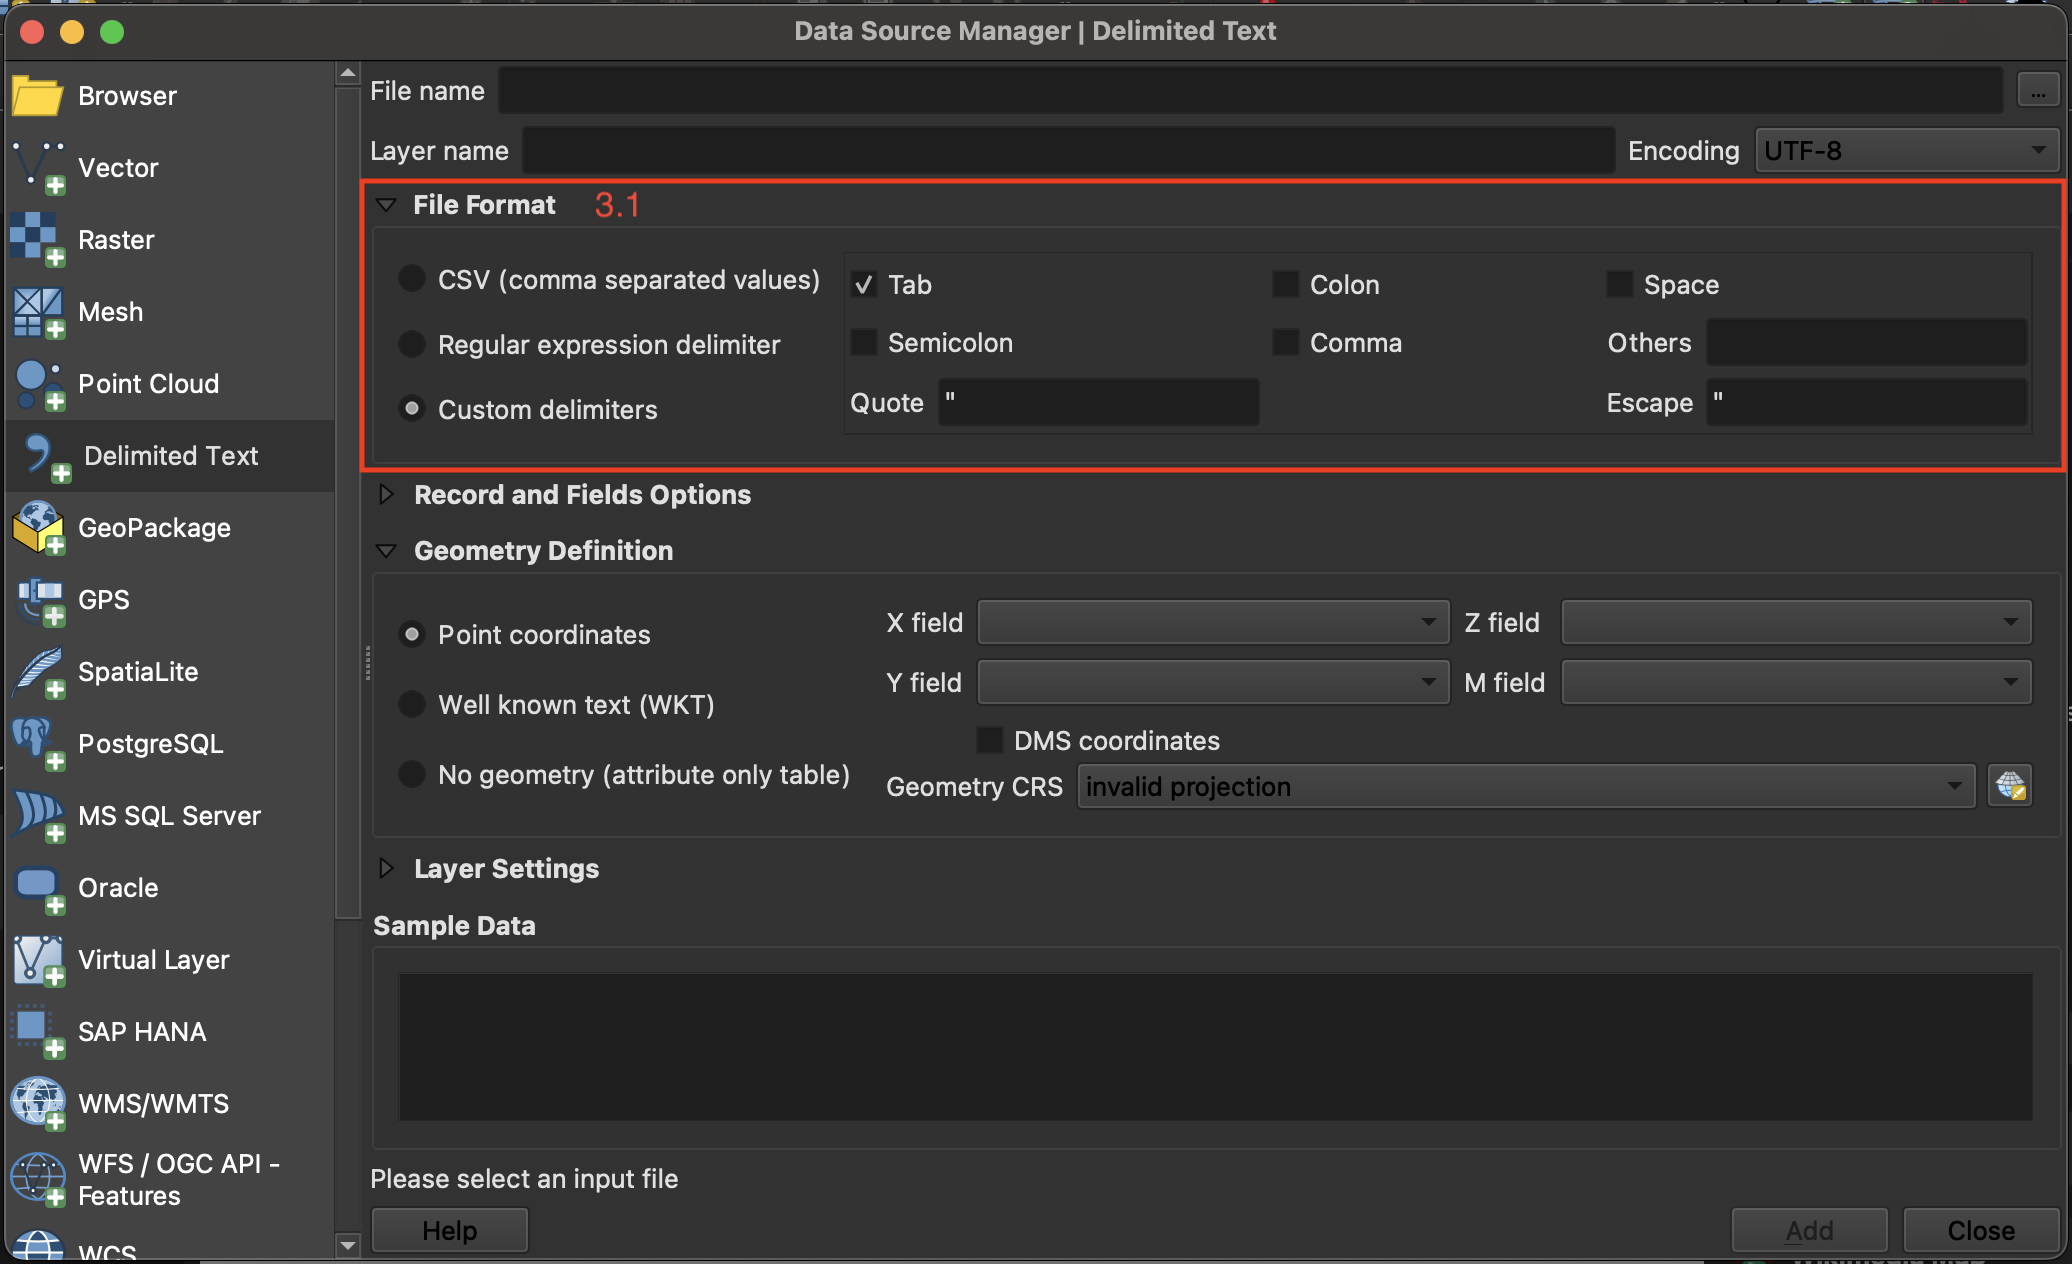Open the SpatiaLite feather icon
This screenshot has width=2072, height=1264.
pyautogui.click(x=38, y=671)
